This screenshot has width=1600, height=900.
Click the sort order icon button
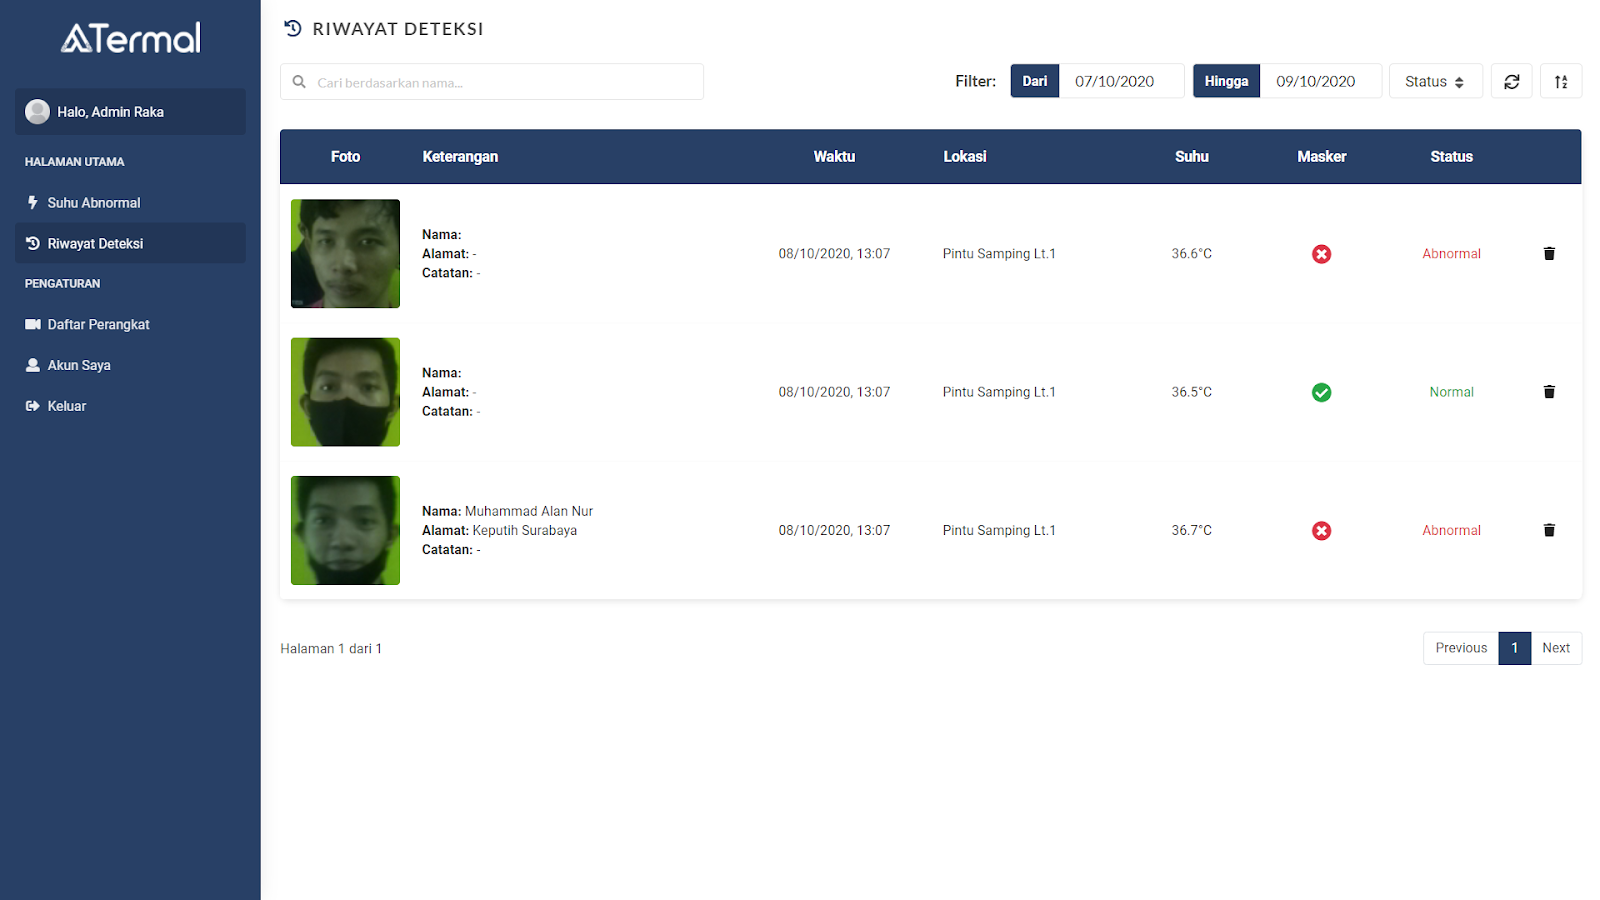pyautogui.click(x=1561, y=82)
